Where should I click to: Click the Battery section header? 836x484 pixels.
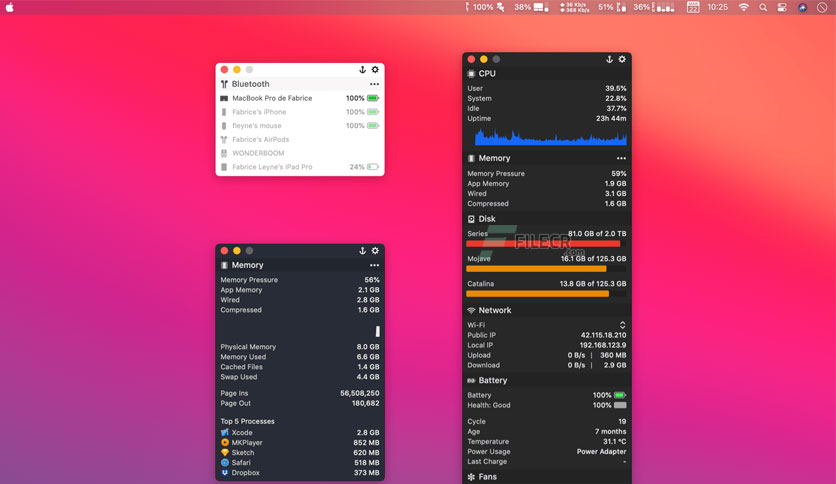point(547,381)
